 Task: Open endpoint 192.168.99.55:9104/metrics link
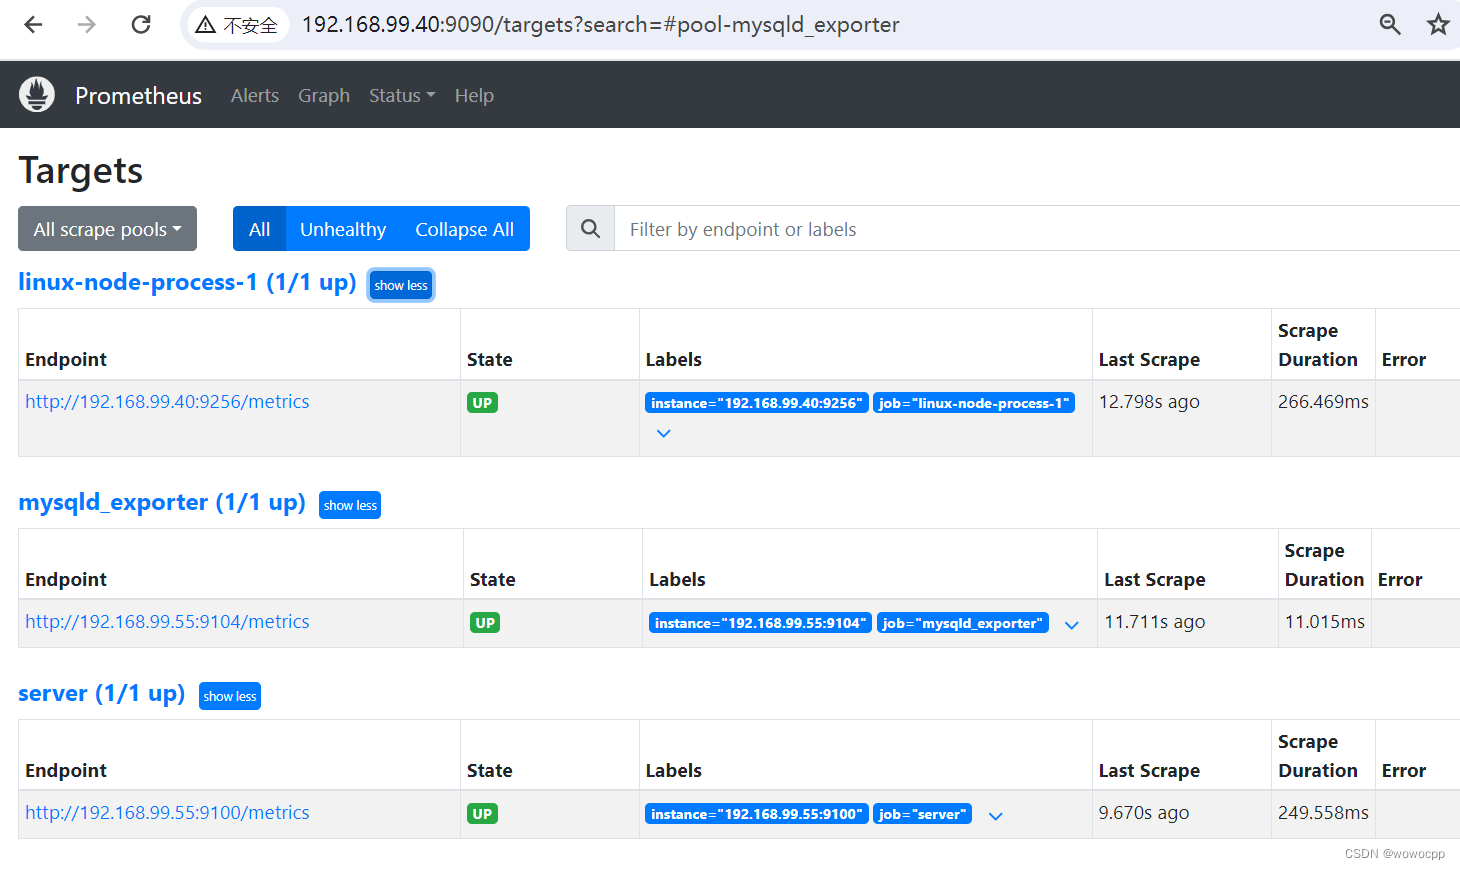pyautogui.click(x=167, y=621)
